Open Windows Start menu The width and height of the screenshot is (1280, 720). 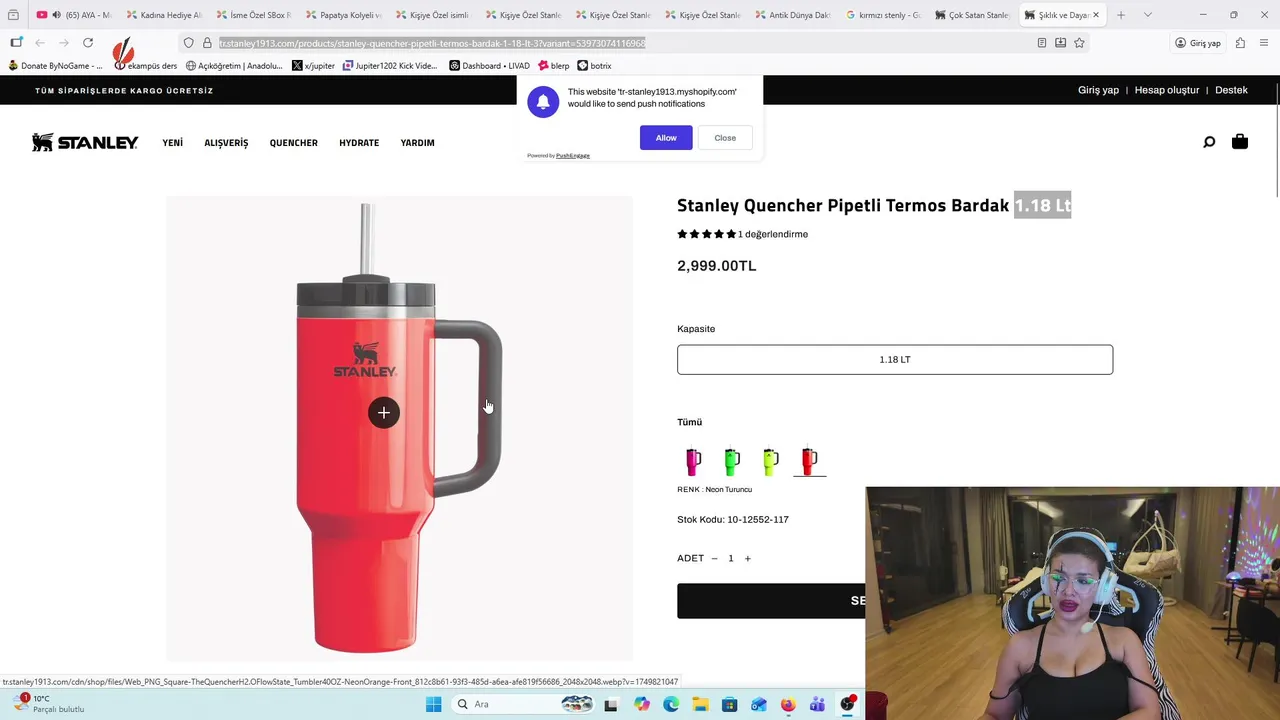click(x=433, y=704)
